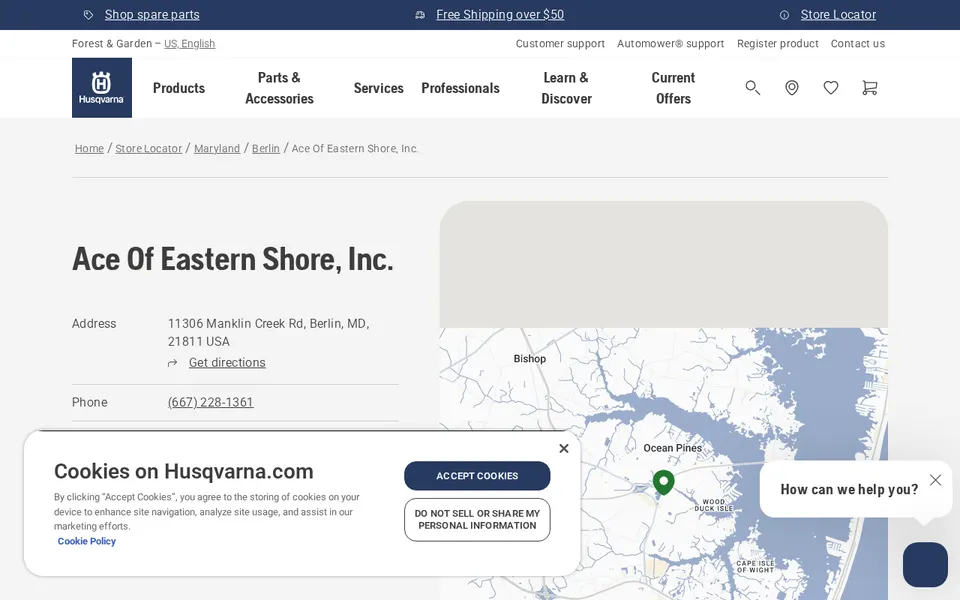Click the tag icon beside Shop spare parts

89,15
